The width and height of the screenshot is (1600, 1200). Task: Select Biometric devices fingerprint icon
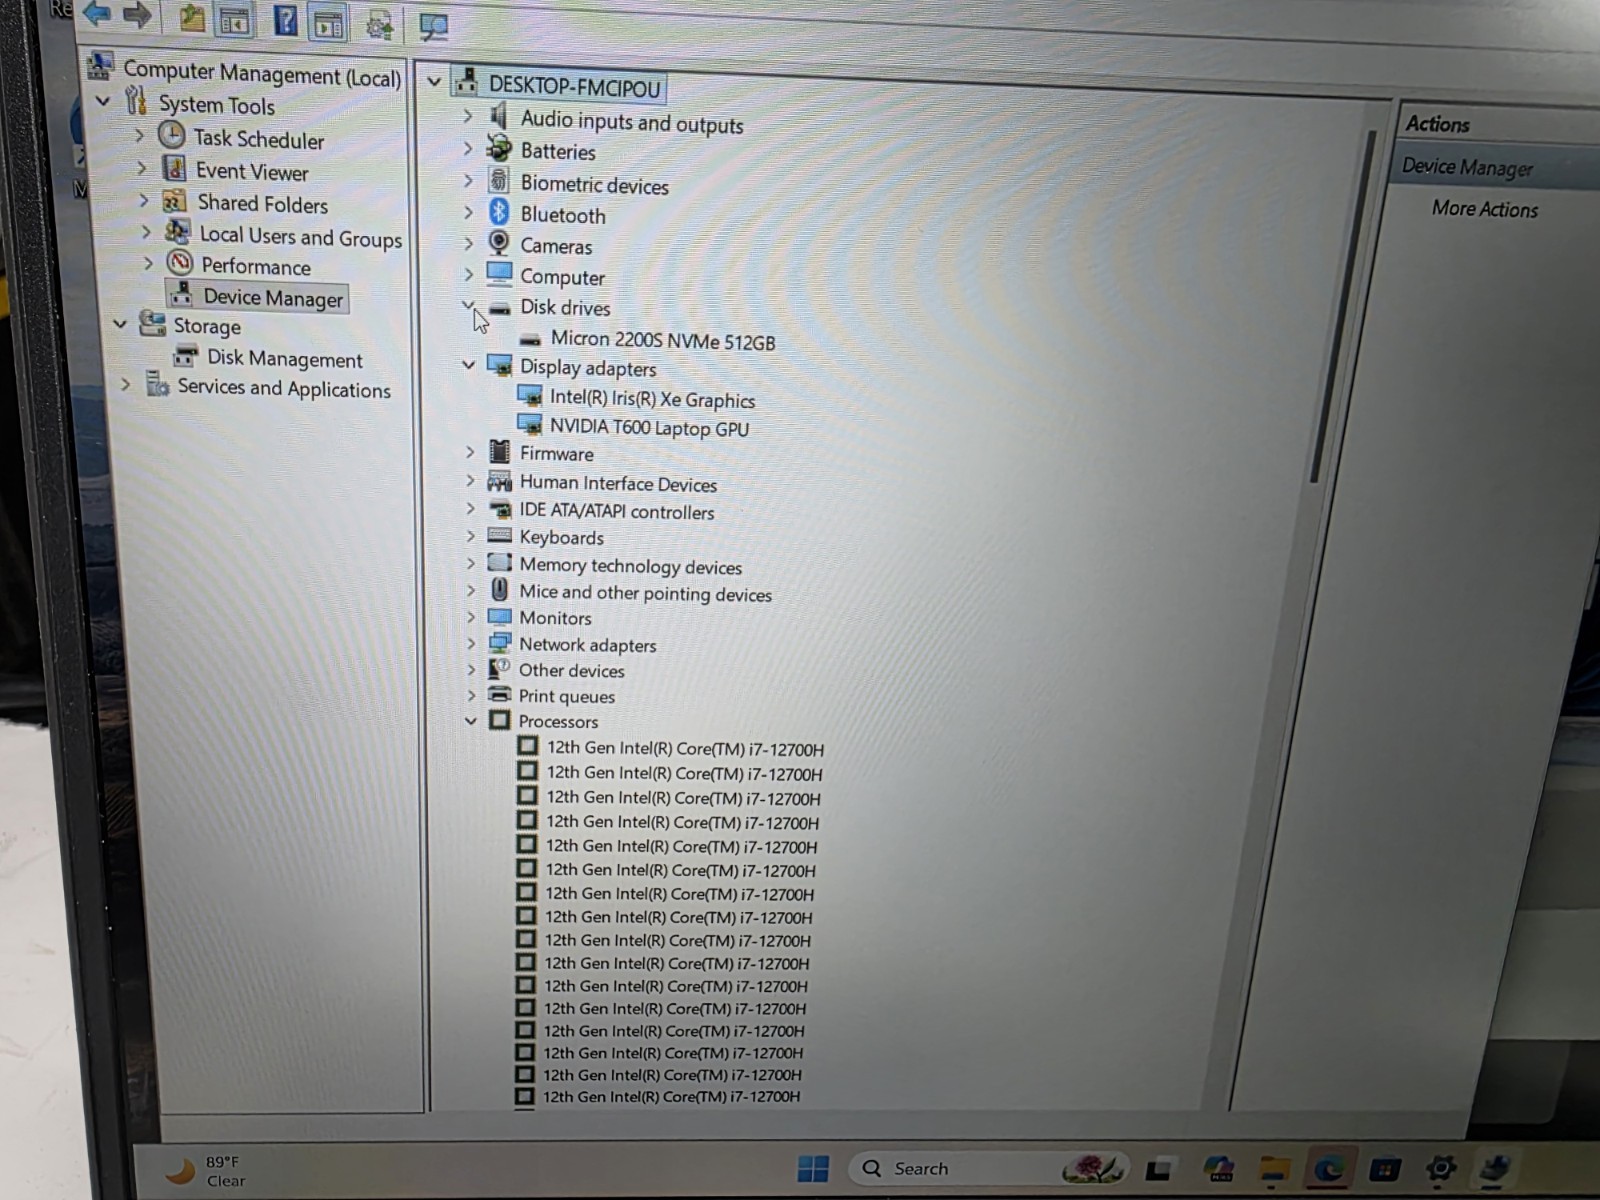click(x=498, y=181)
